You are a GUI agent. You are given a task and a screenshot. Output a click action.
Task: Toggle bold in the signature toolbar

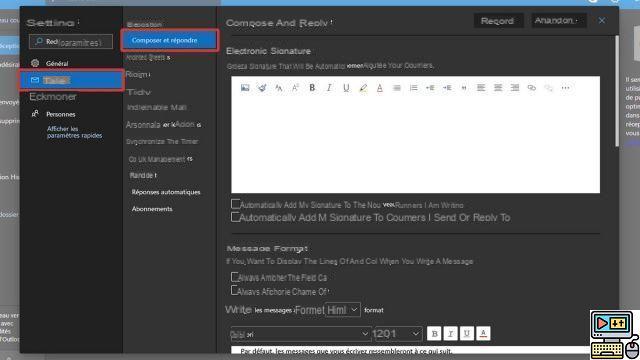coord(312,88)
